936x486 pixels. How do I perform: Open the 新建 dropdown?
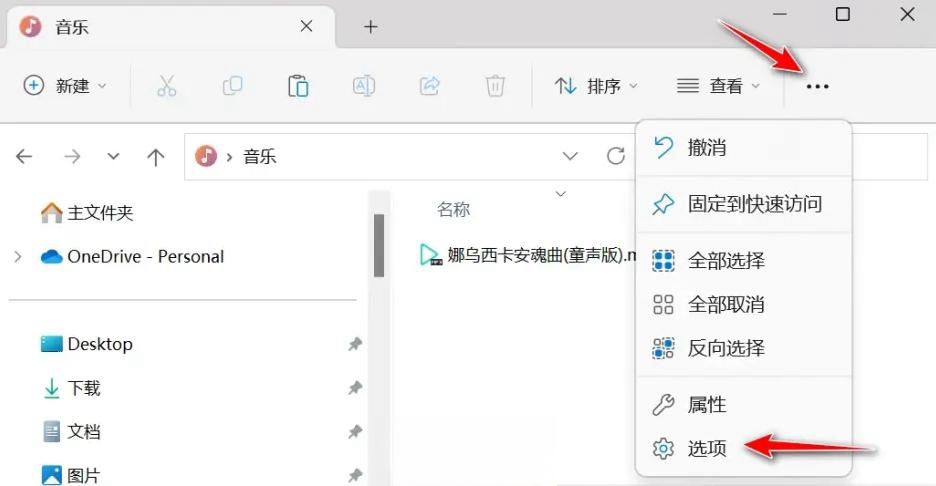point(65,86)
